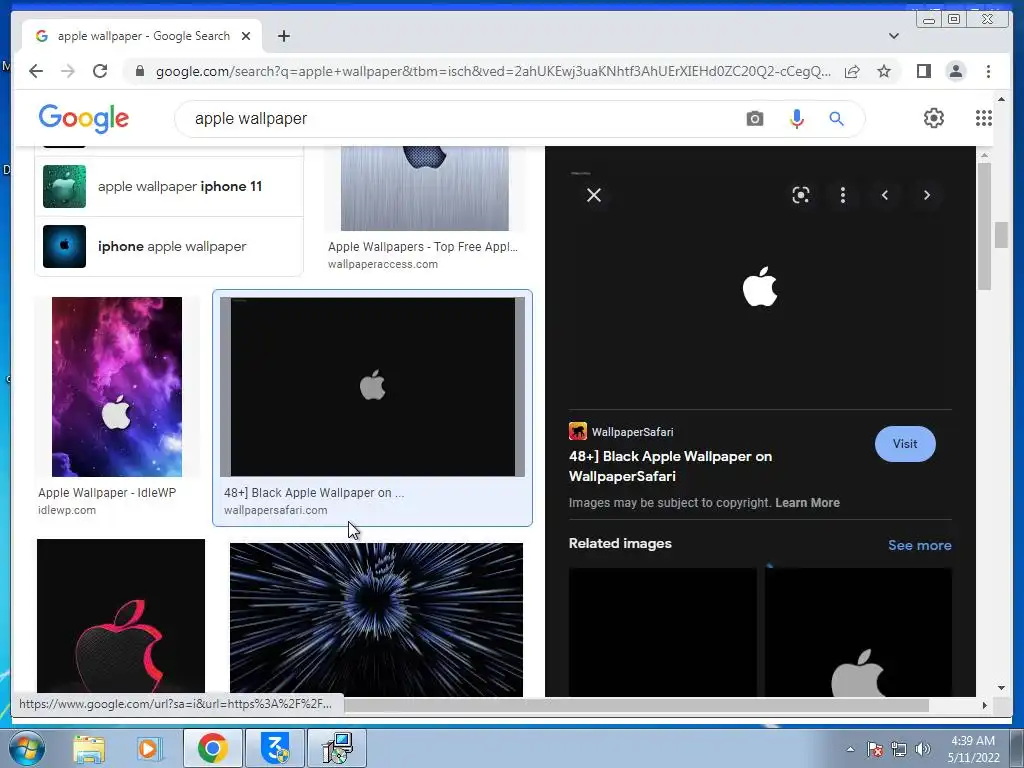1024x768 pixels.
Task: Open Chrome profile avatar
Action: coord(955,71)
